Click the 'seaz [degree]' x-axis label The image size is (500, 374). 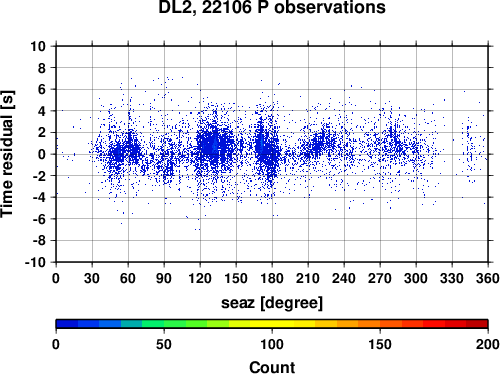[272, 303]
